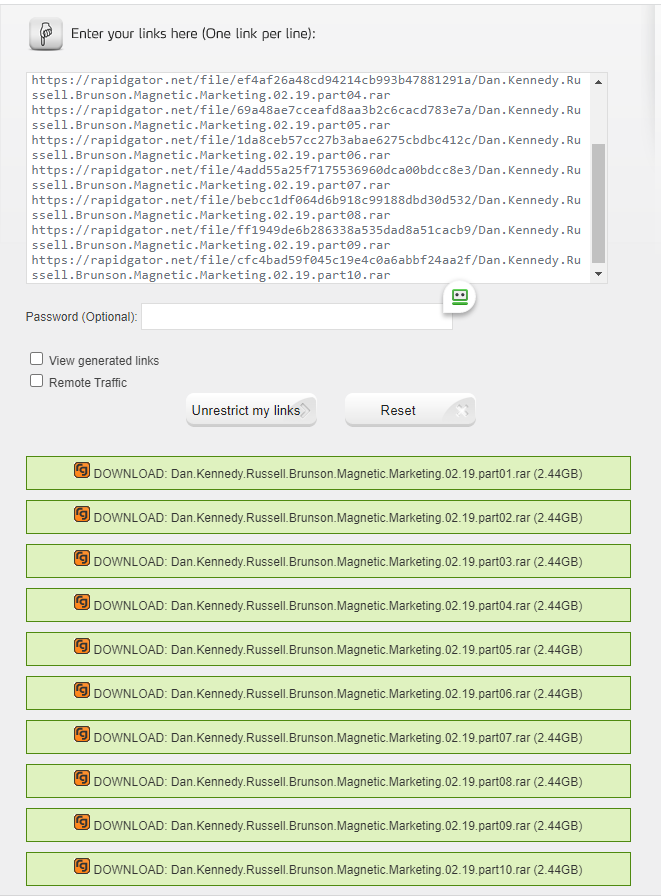Viewport: 661px width, 896px height.
Task: Click Rapidgator icon on part05.rar download row
Action: [x=82, y=646]
